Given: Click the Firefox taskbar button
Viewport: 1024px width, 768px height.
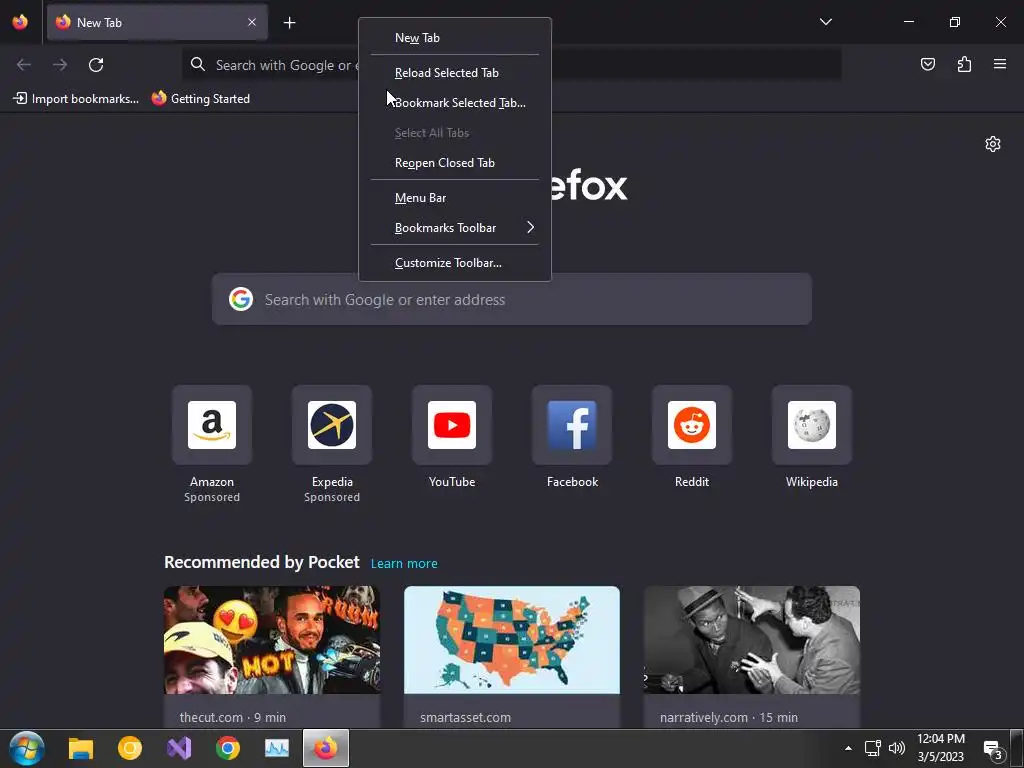Looking at the screenshot, I should coord(326,748).
